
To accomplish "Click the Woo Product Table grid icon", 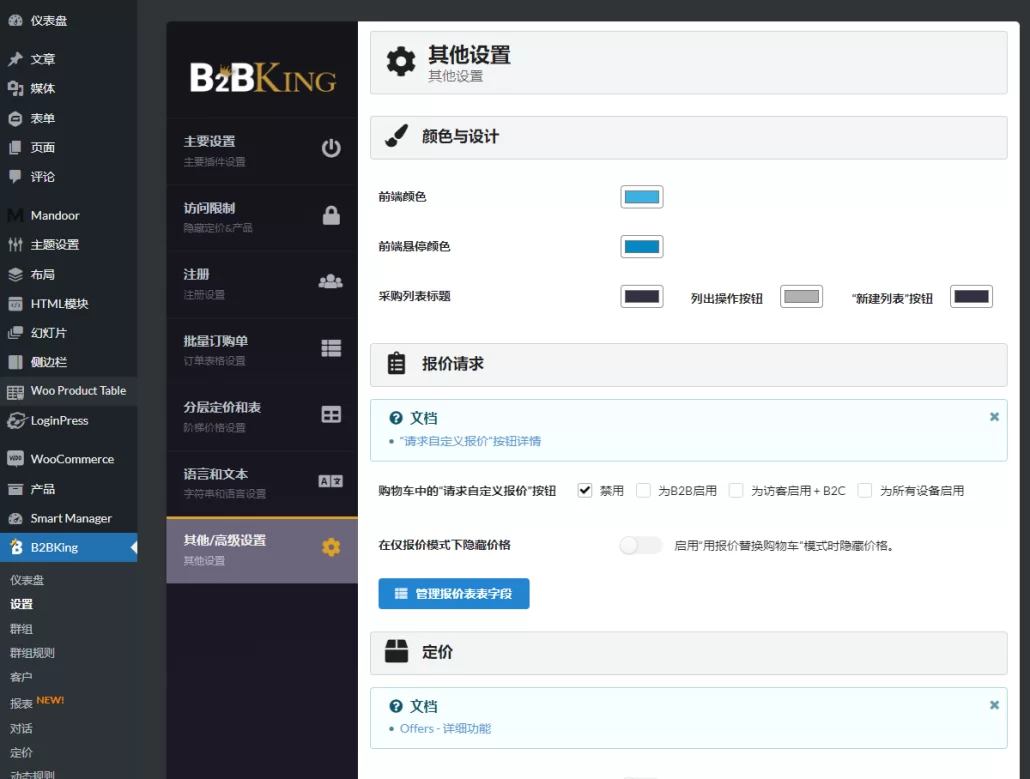I will click(x=15, y=392).
